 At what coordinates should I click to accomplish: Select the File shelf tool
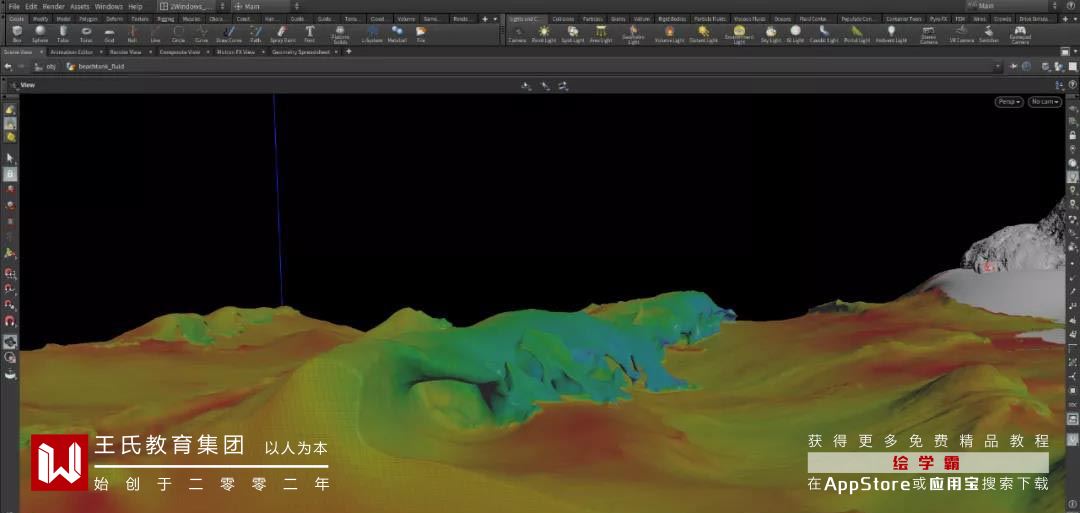[421, 34]
